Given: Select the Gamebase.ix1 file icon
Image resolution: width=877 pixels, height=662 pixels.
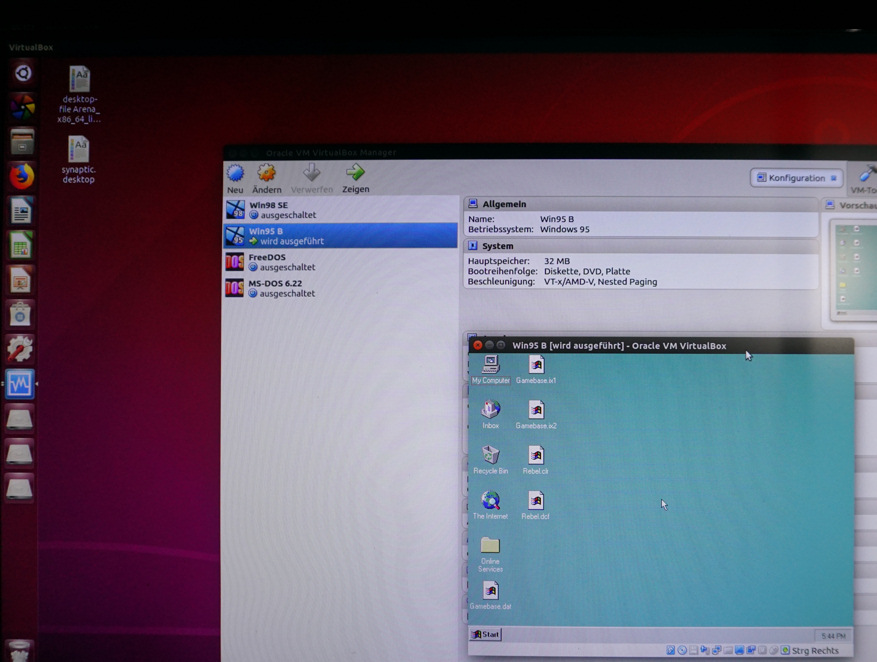Looking at the screenshot, I should [536, 365].
